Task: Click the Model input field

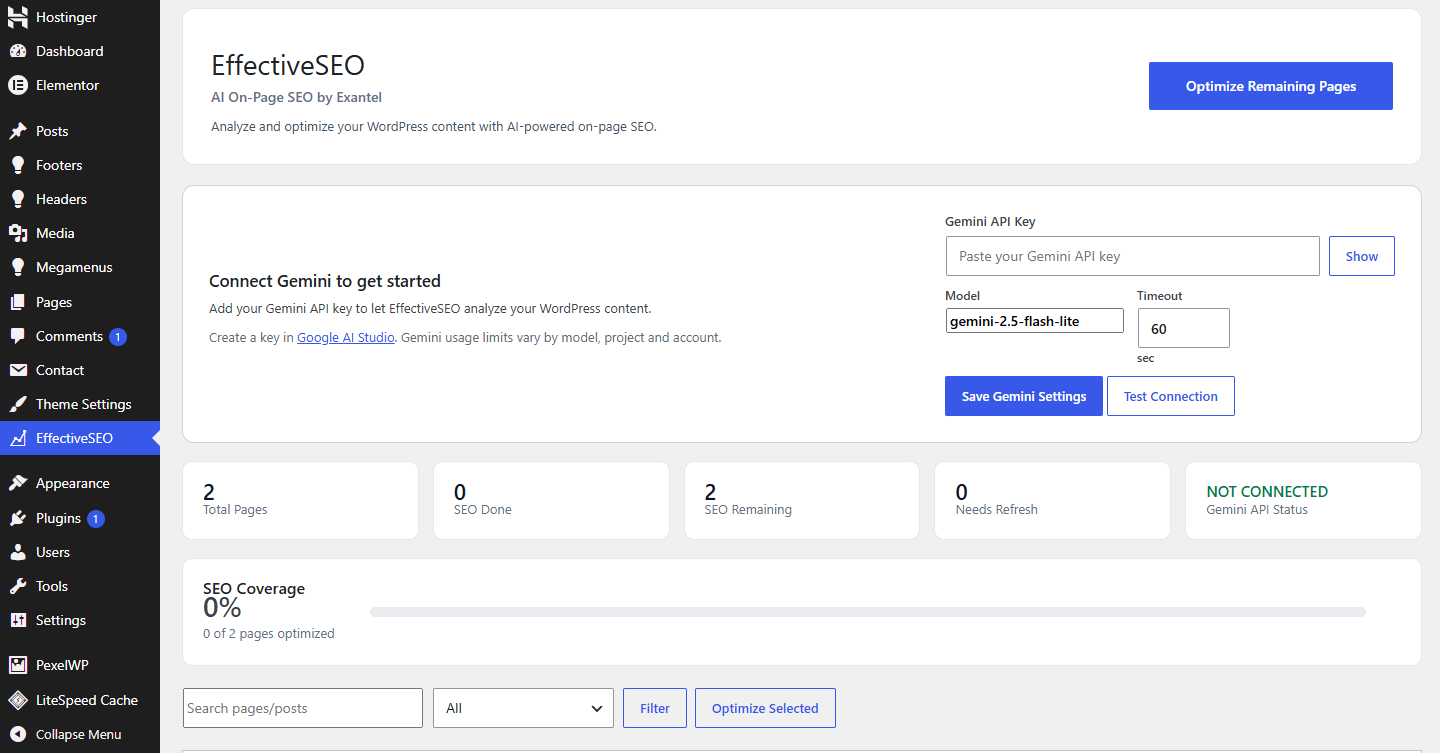Action: tap(1035, 321)
